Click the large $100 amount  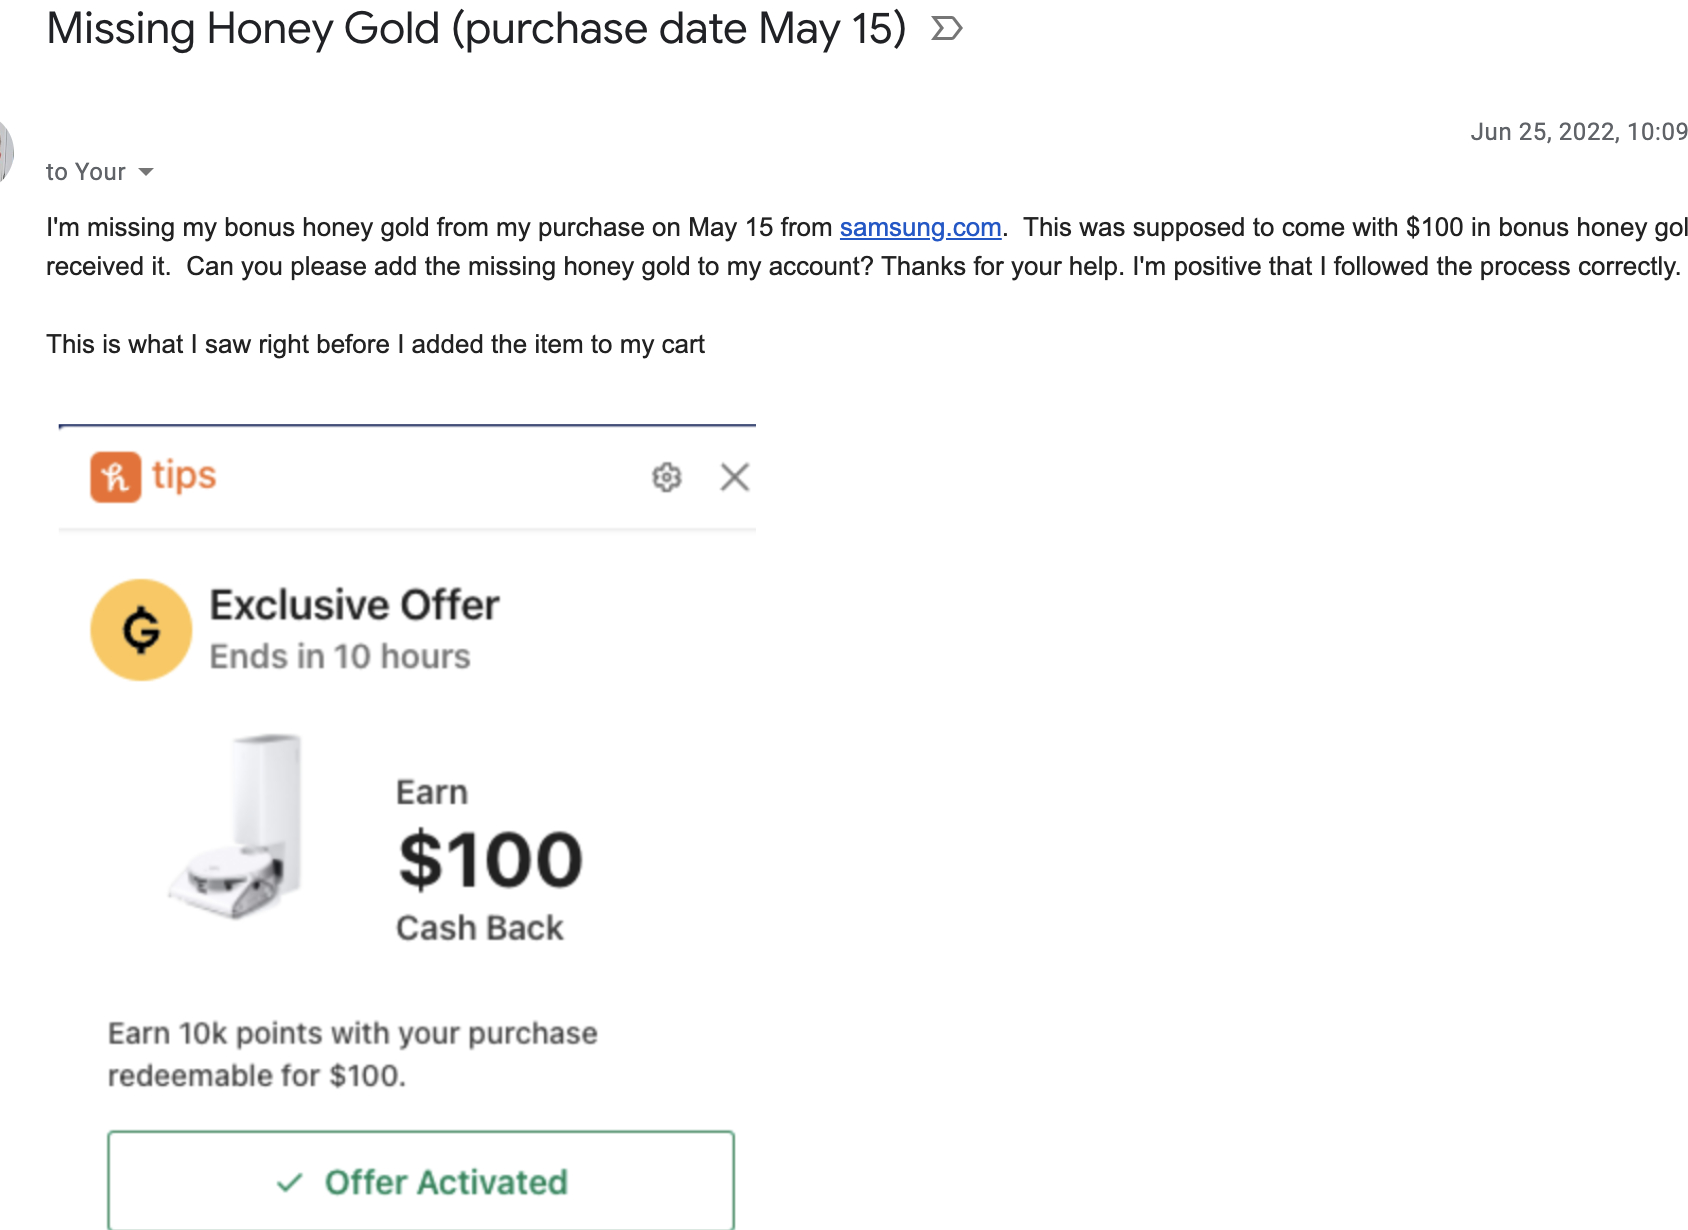490,860
